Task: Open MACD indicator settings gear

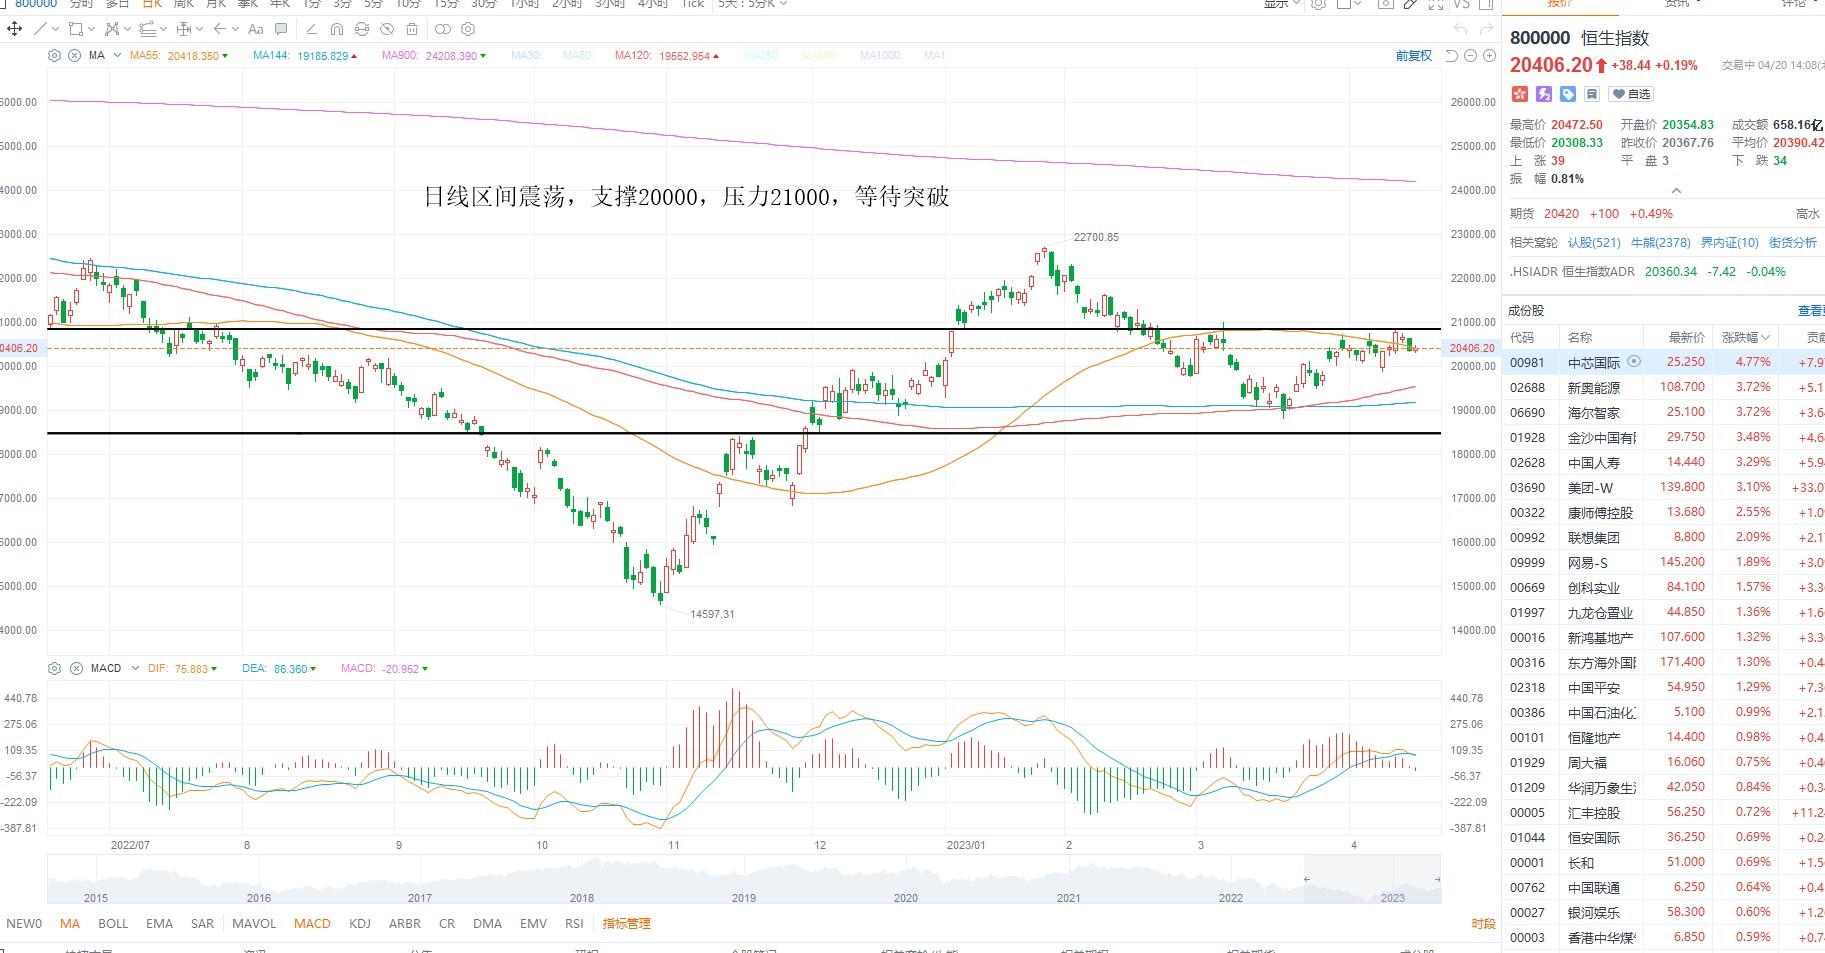Action: pos(54,668)
